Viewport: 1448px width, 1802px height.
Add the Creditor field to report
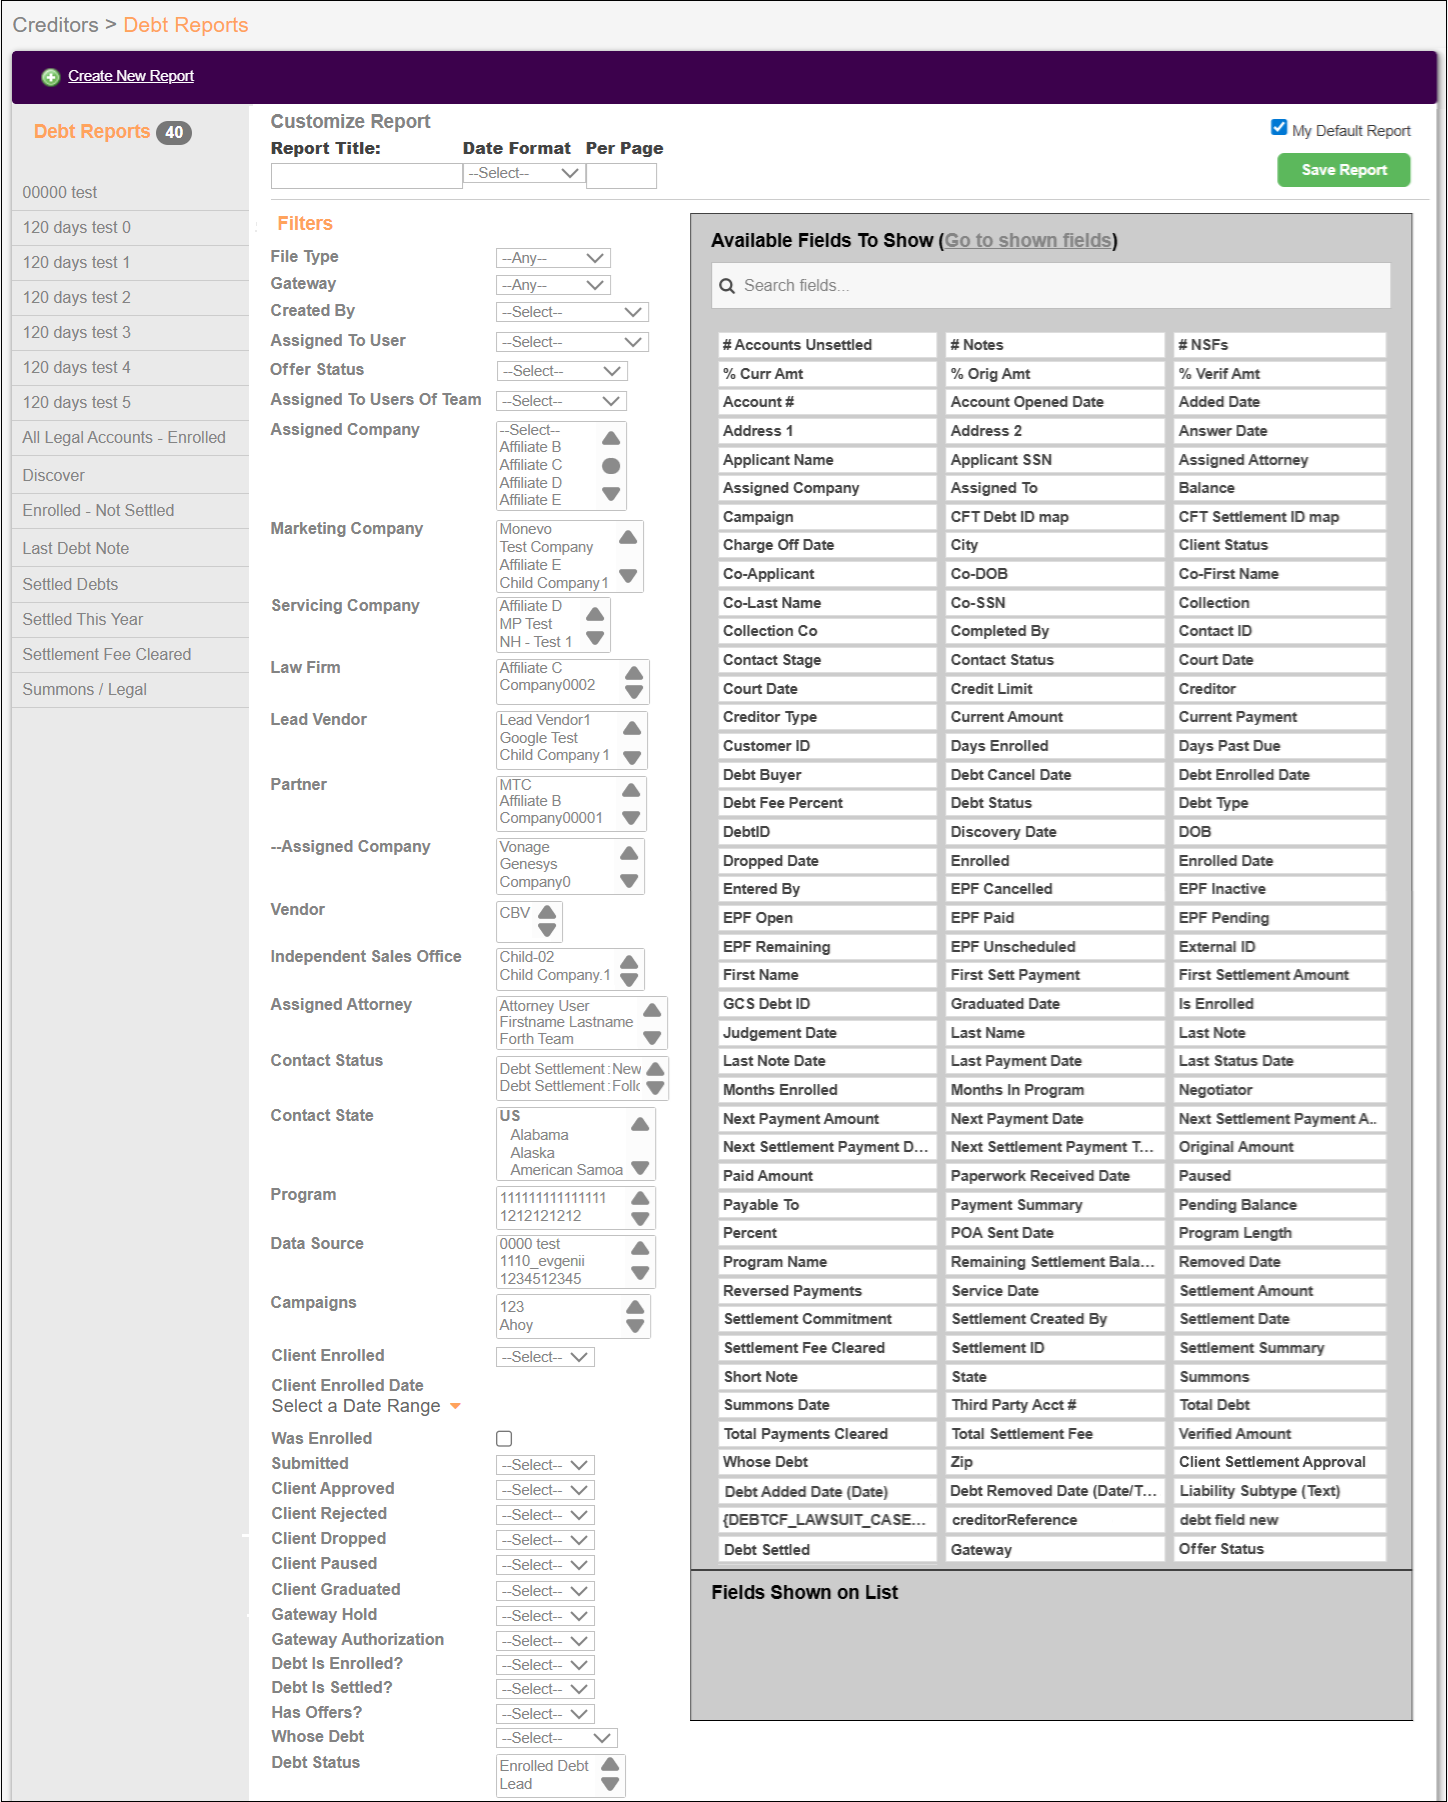click(x=1280, y=689)
